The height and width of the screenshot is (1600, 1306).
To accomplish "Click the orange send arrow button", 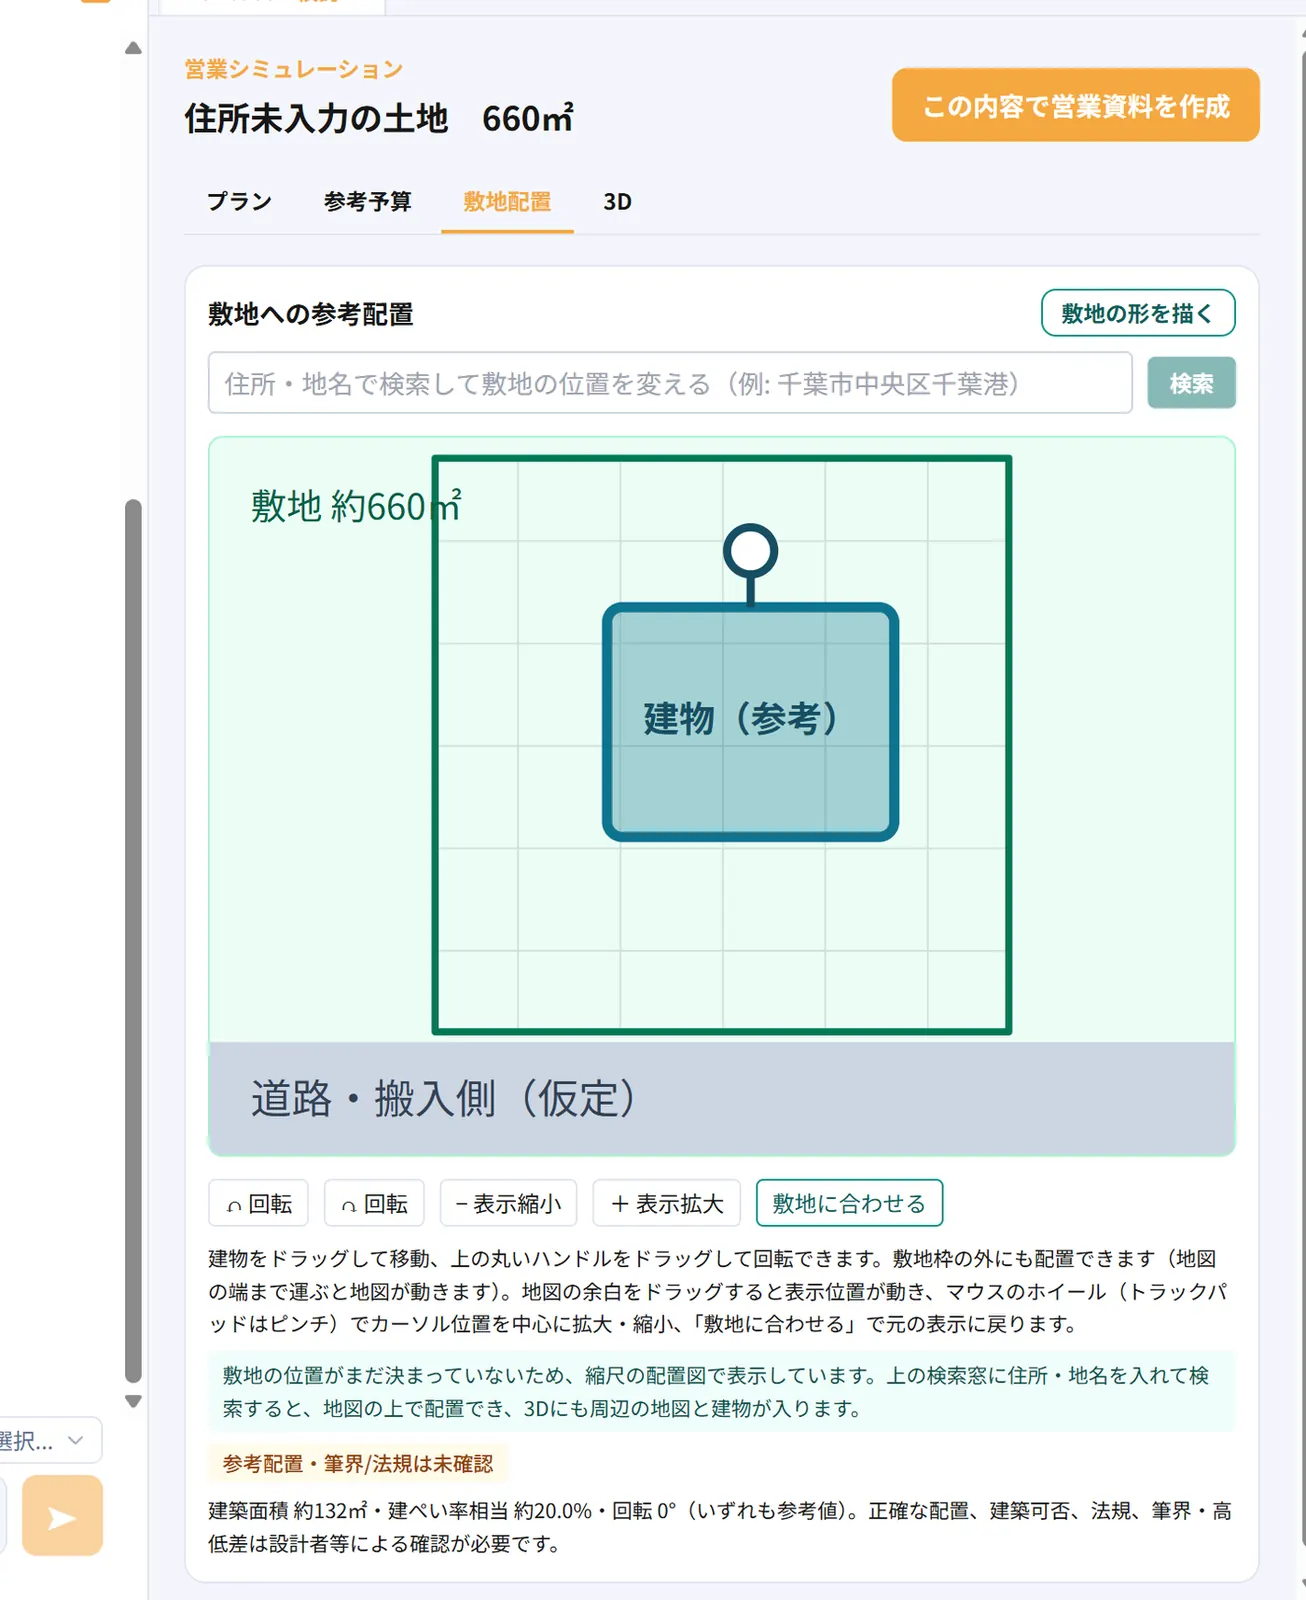I will pos(62,1515).
